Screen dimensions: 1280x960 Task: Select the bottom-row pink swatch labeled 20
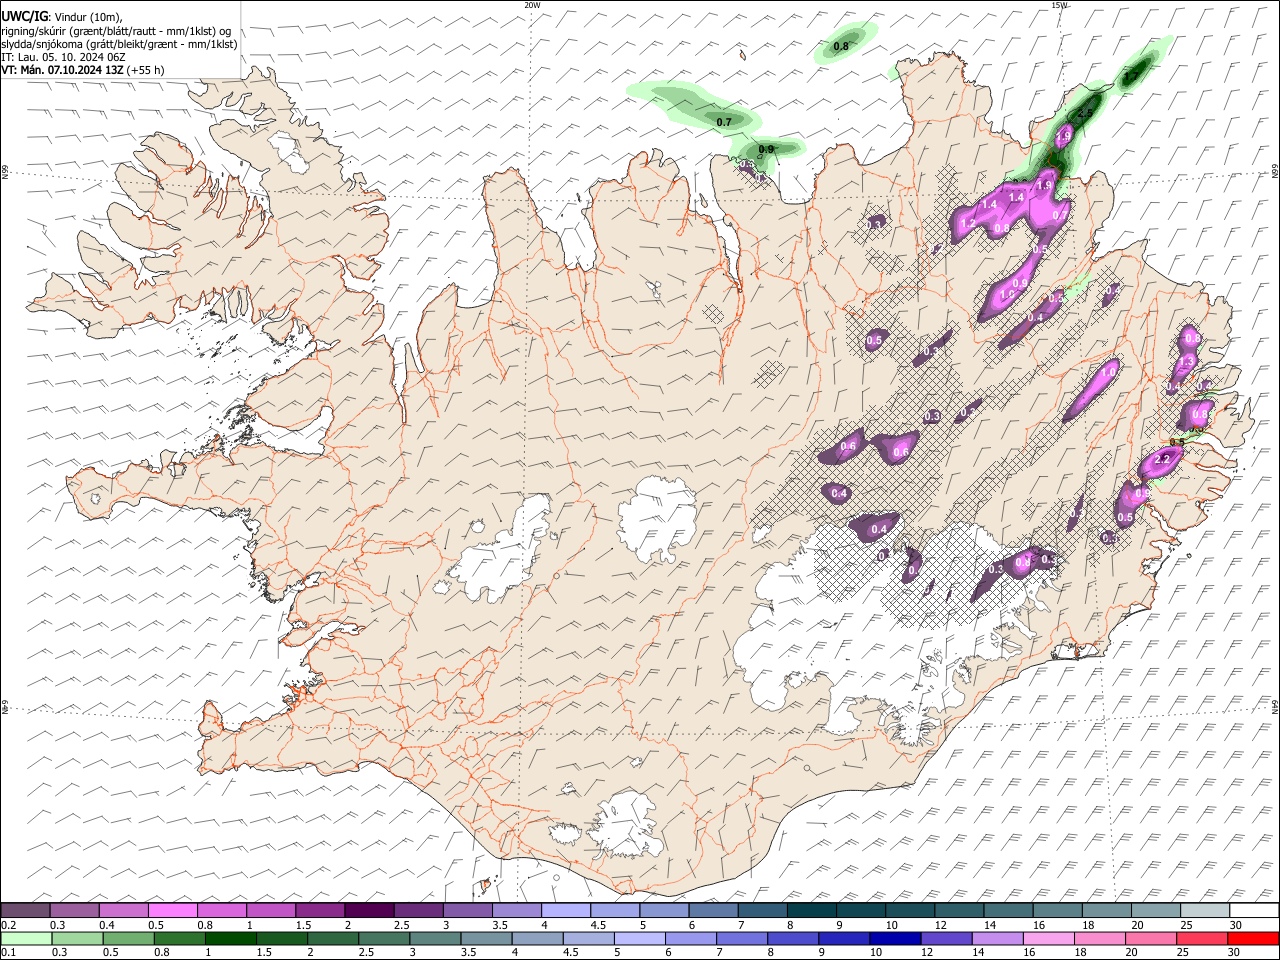coord(1151,938)
